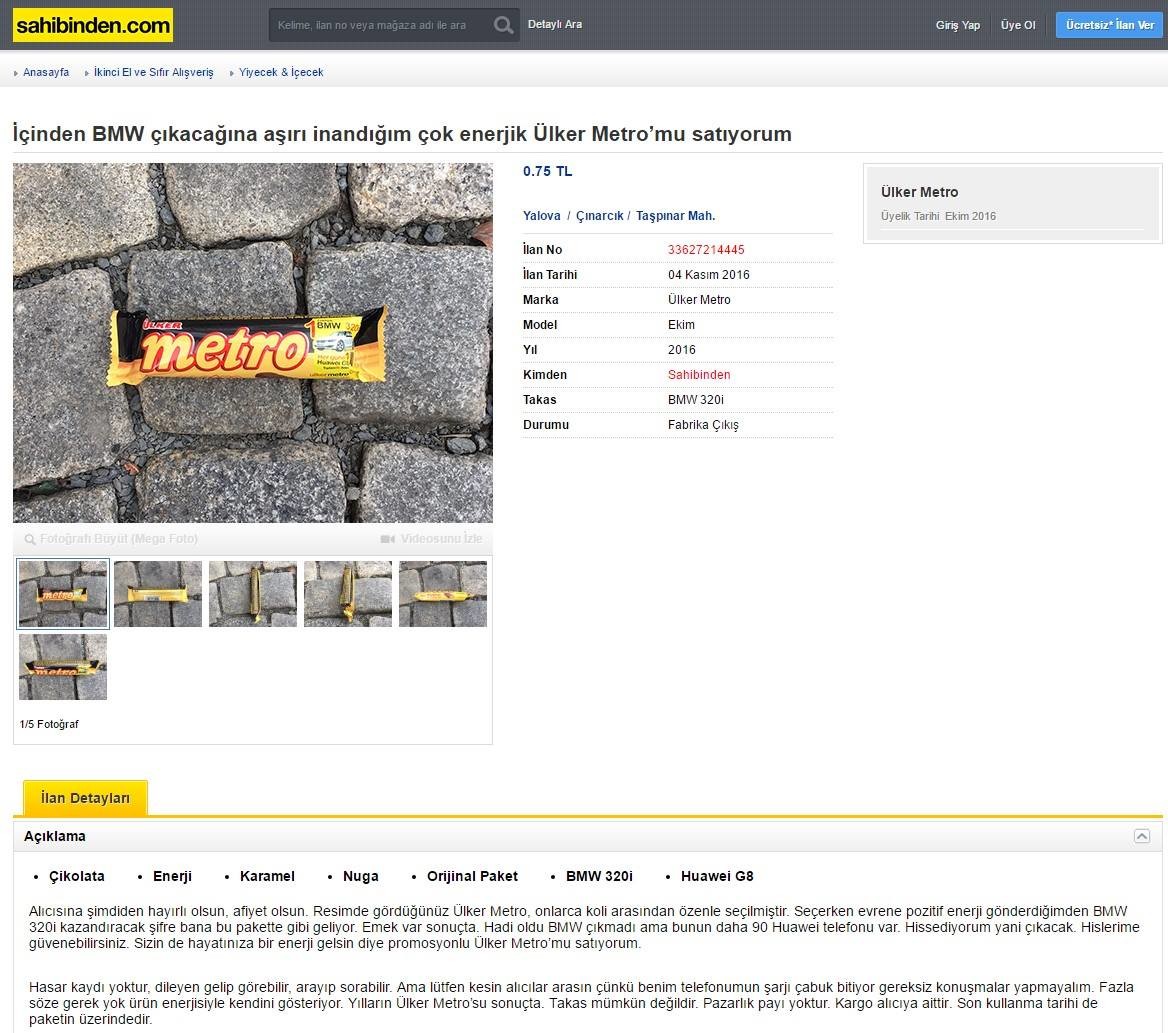Click 1/5 Fotoğraf counter text
Image resolution: width=1168 pixels, height=1033 pixels.
pyautogui.click(x=49, y=724)
